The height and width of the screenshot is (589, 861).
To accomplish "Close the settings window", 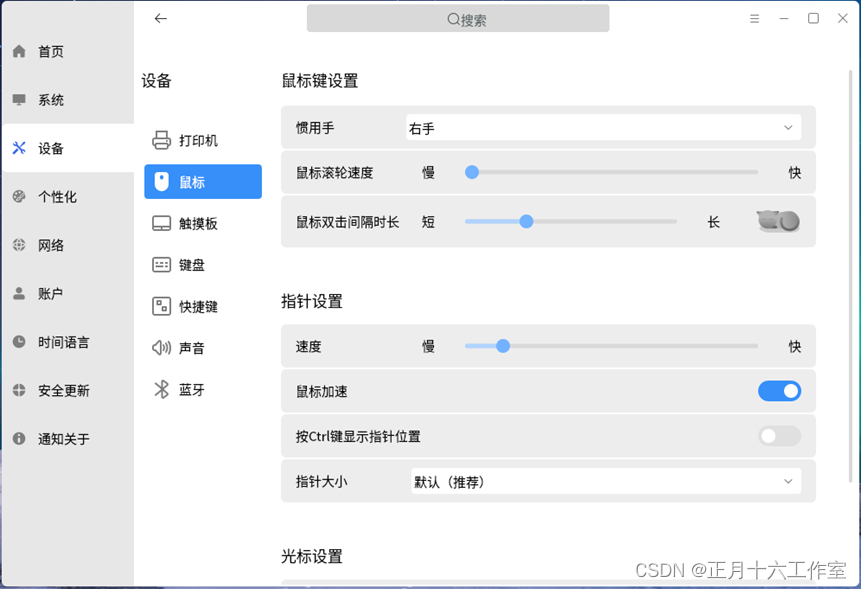I will (842, 18).
